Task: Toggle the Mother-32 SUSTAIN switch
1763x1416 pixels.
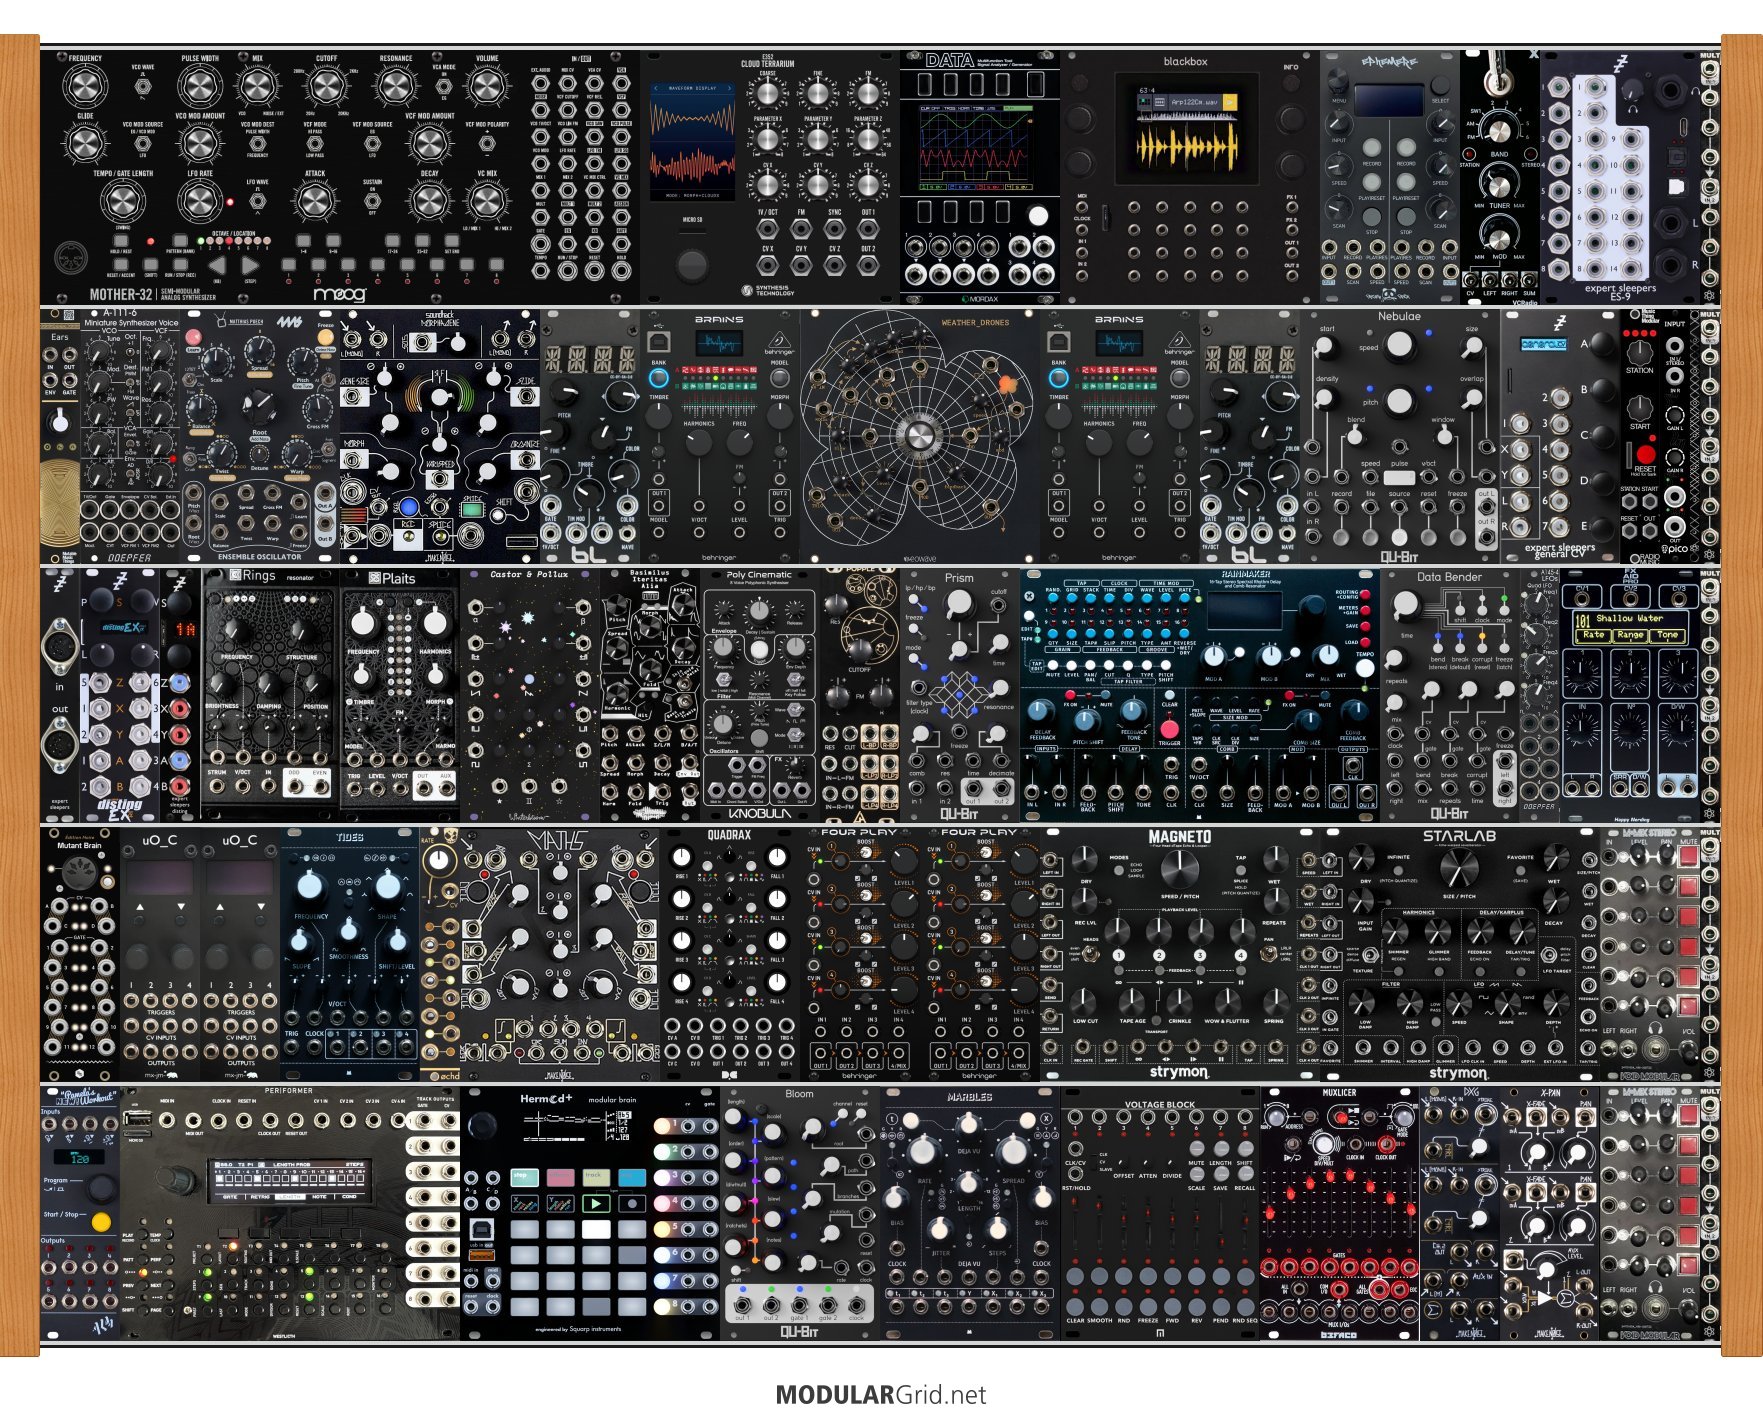Action: tap(372, 200)
